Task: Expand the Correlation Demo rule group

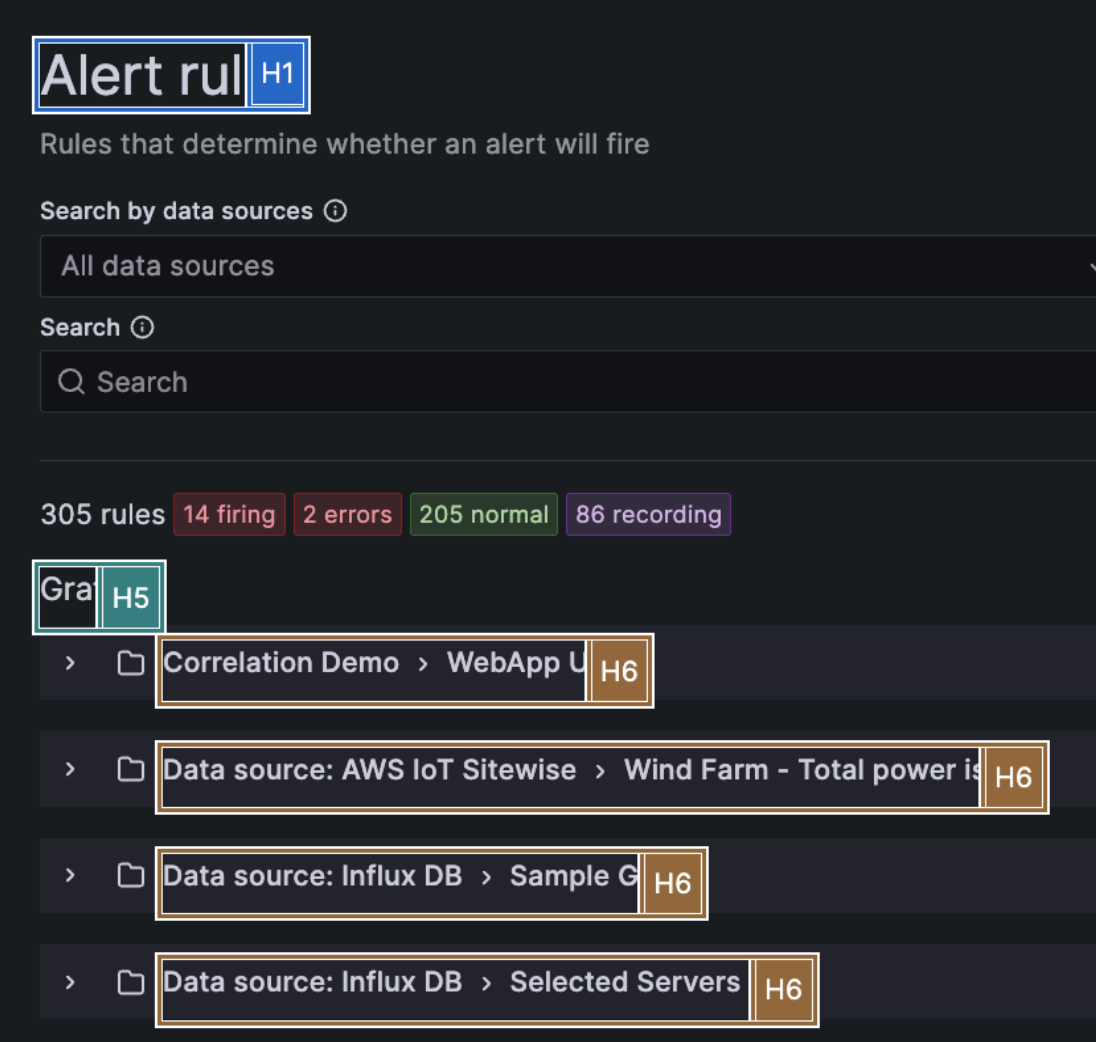Action: click(69, 663)
